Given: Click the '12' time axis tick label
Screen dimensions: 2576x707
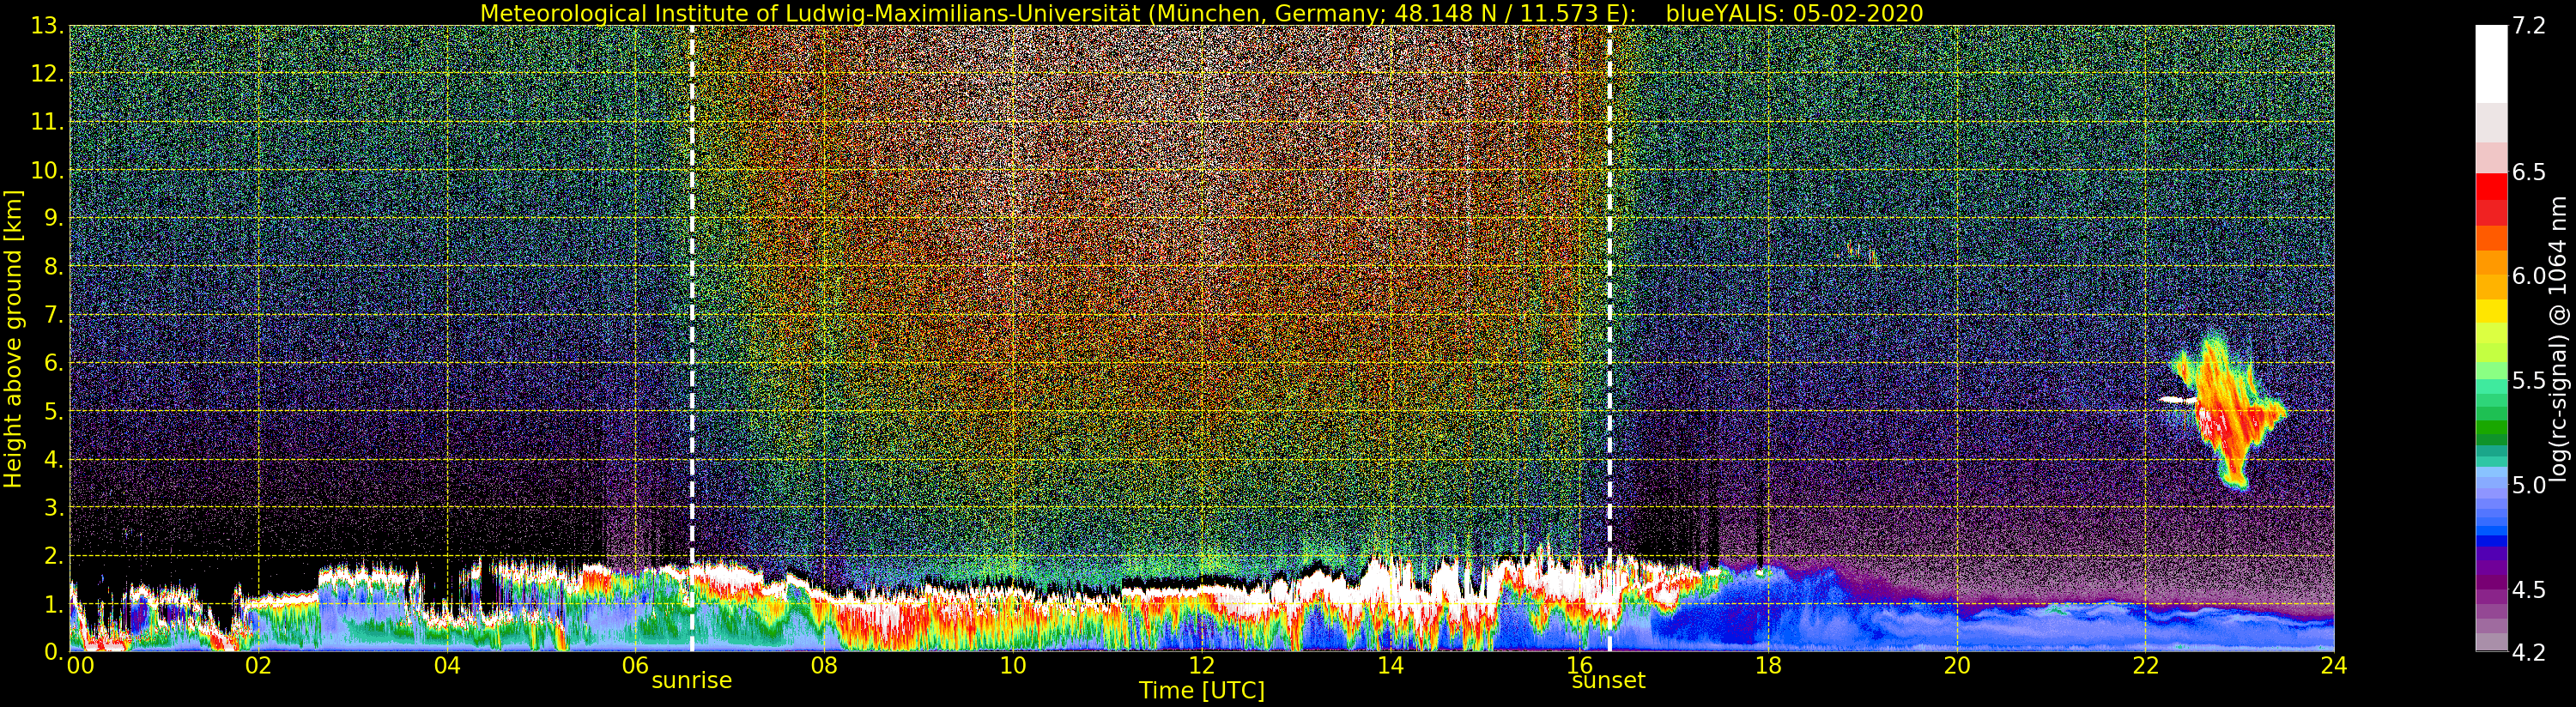Looking at the screenshot, I should click(x=1201, y=665).
